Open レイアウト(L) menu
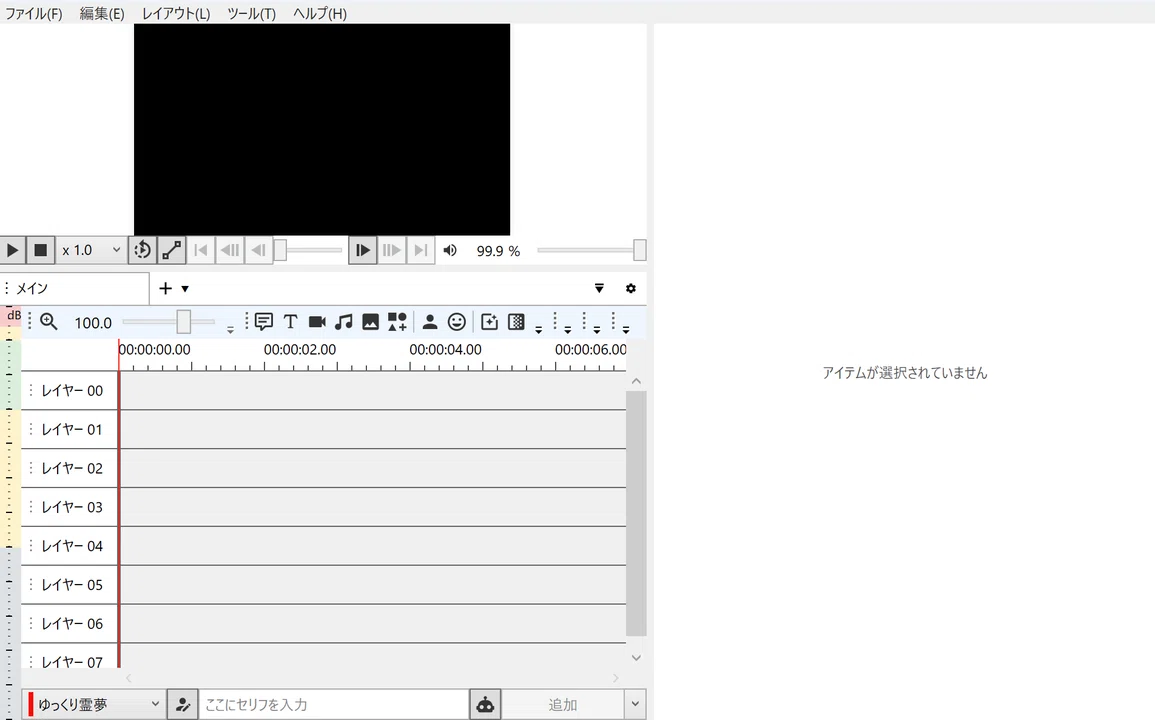Image resolution: width=1155 pixels, height=720 pixels. point(176,13)
